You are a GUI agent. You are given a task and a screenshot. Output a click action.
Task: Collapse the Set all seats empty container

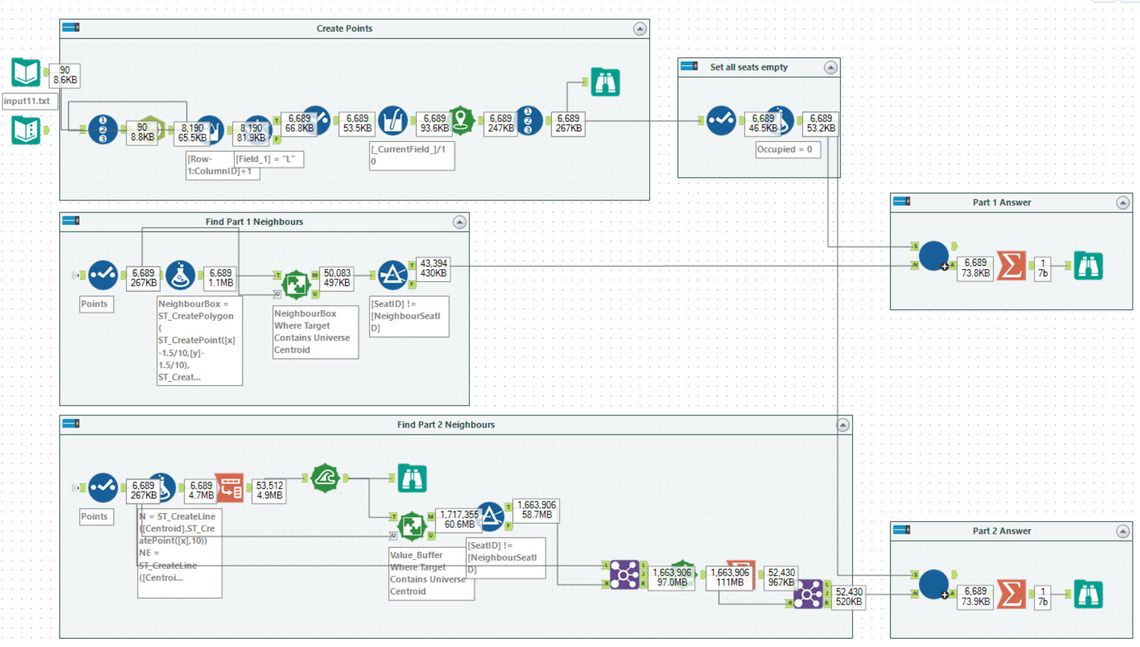(x=830, y=67)
